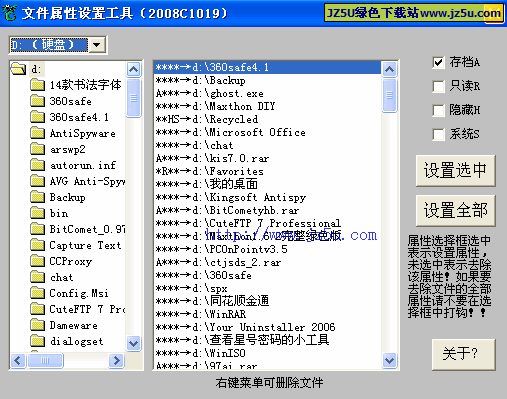This screenshot has width=507, height=399.
Task: Select d:\WinRAR in file list
Action: point(267,314)
